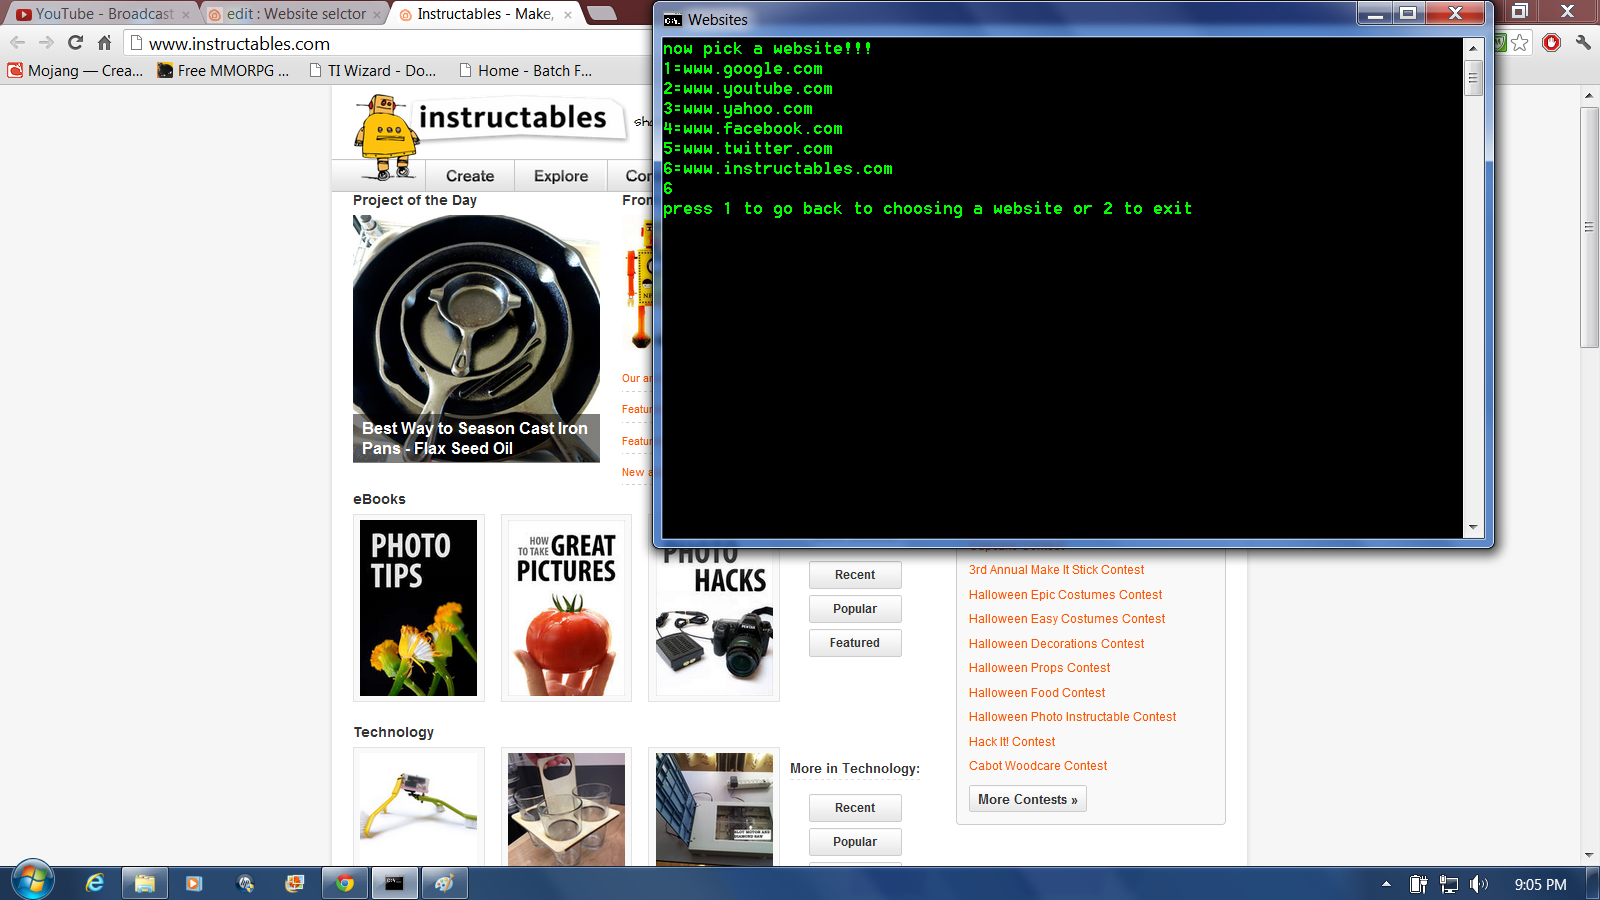
Task: Restore down the Chrome window
Action: (1520, 11)
